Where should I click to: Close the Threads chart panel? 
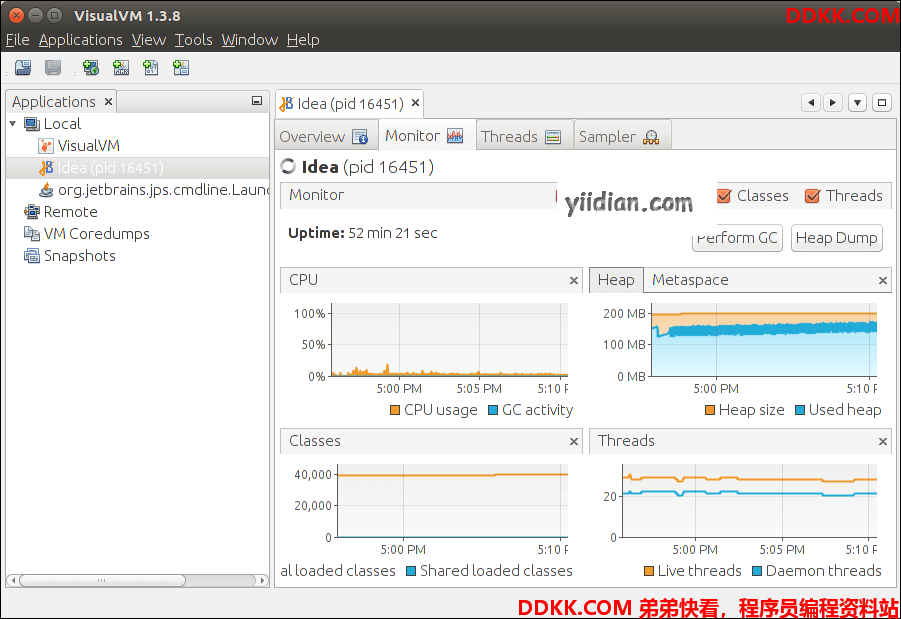click(883, 441)
